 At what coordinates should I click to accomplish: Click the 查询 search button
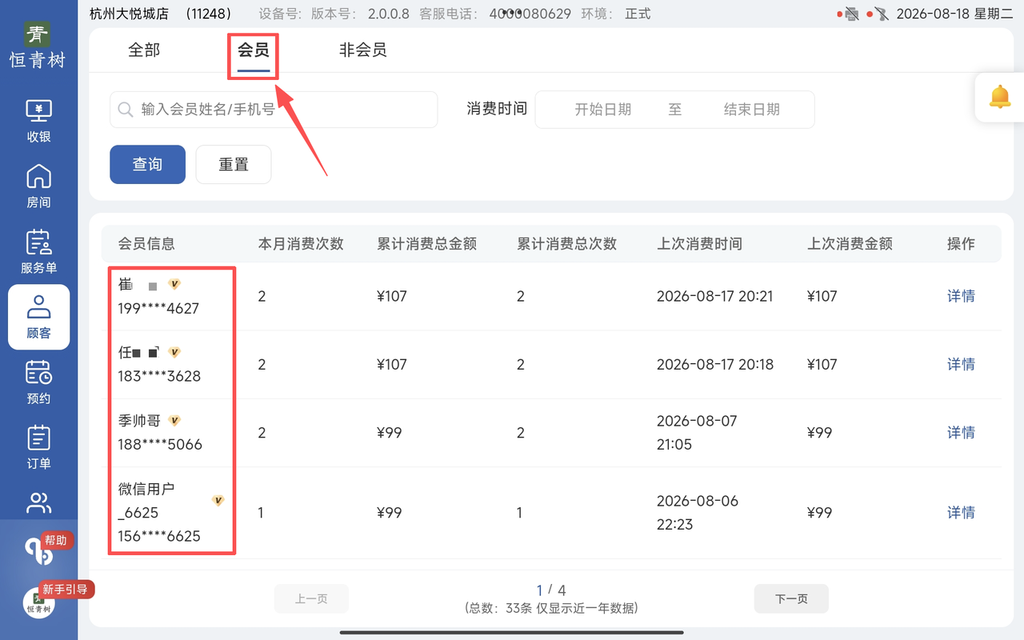(148, 165)
